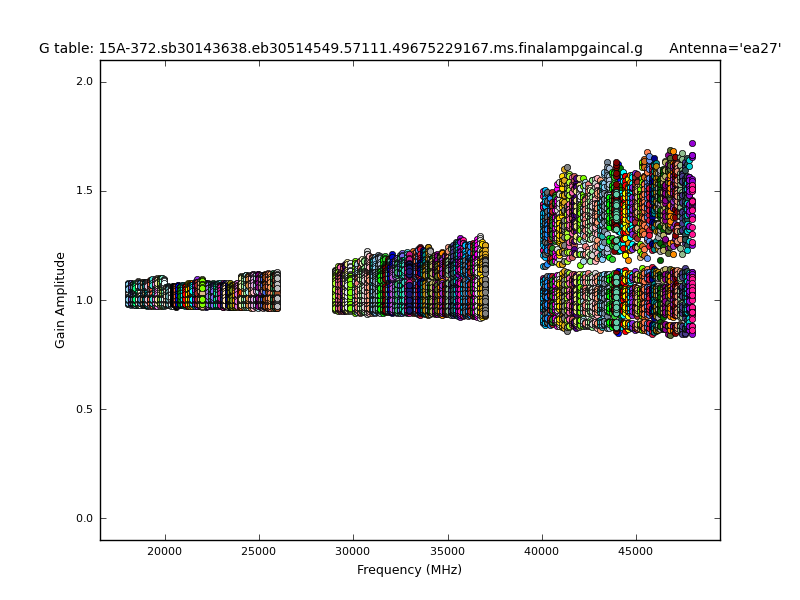
Task: Click the 30000 x-axis tick label
Action: 353,551
